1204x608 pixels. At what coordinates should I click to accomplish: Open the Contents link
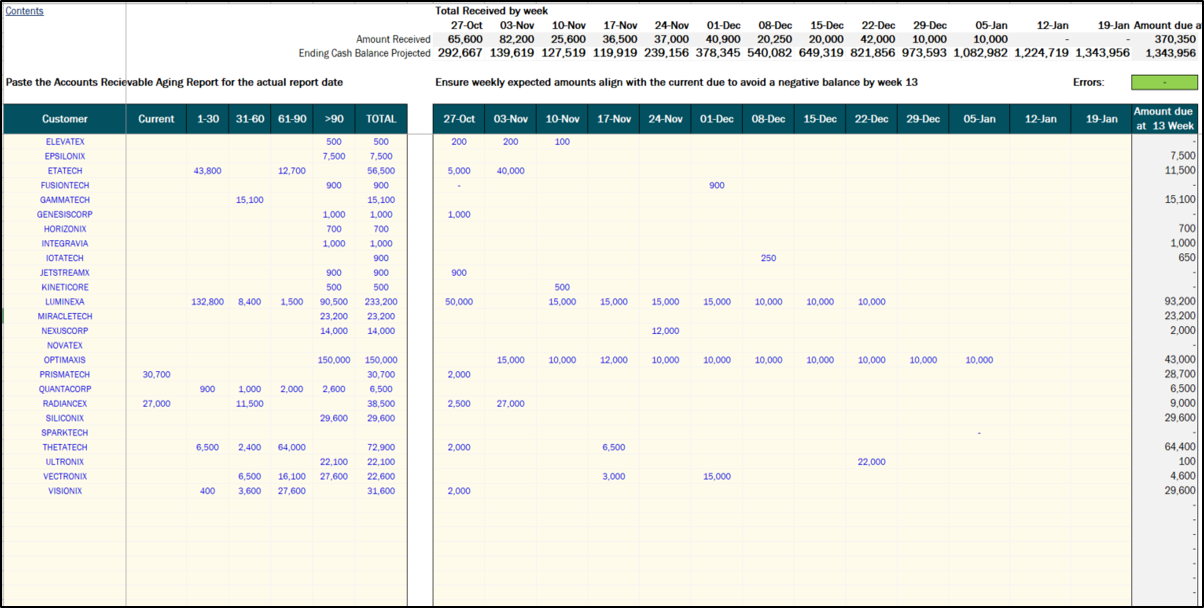click(x=24, y=11)
